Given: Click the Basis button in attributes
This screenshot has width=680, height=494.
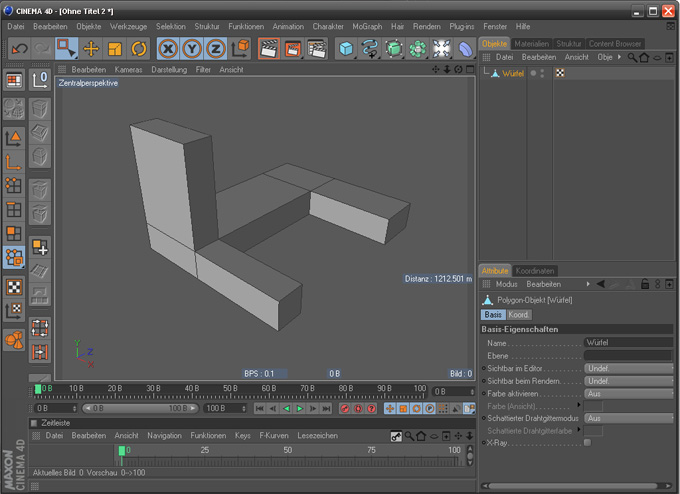Looking at the screenshot, I should (x=493, y=315).
